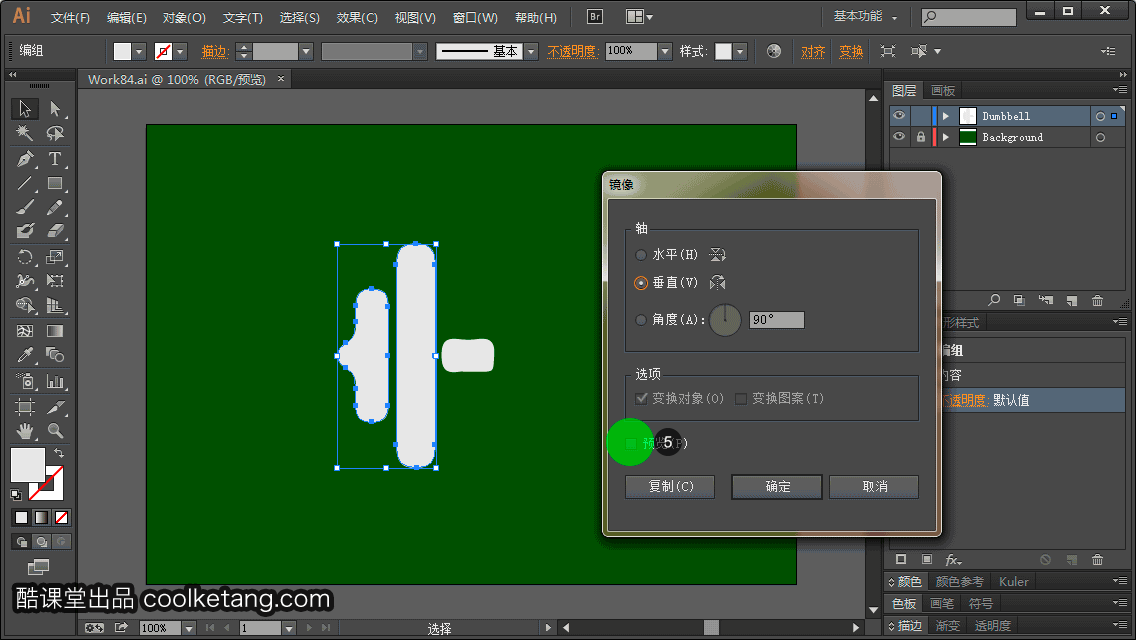Expand the Dumbbell layer contents
Image resolution: width=1136 pixels, height=640 pixels.
[945, 116]
